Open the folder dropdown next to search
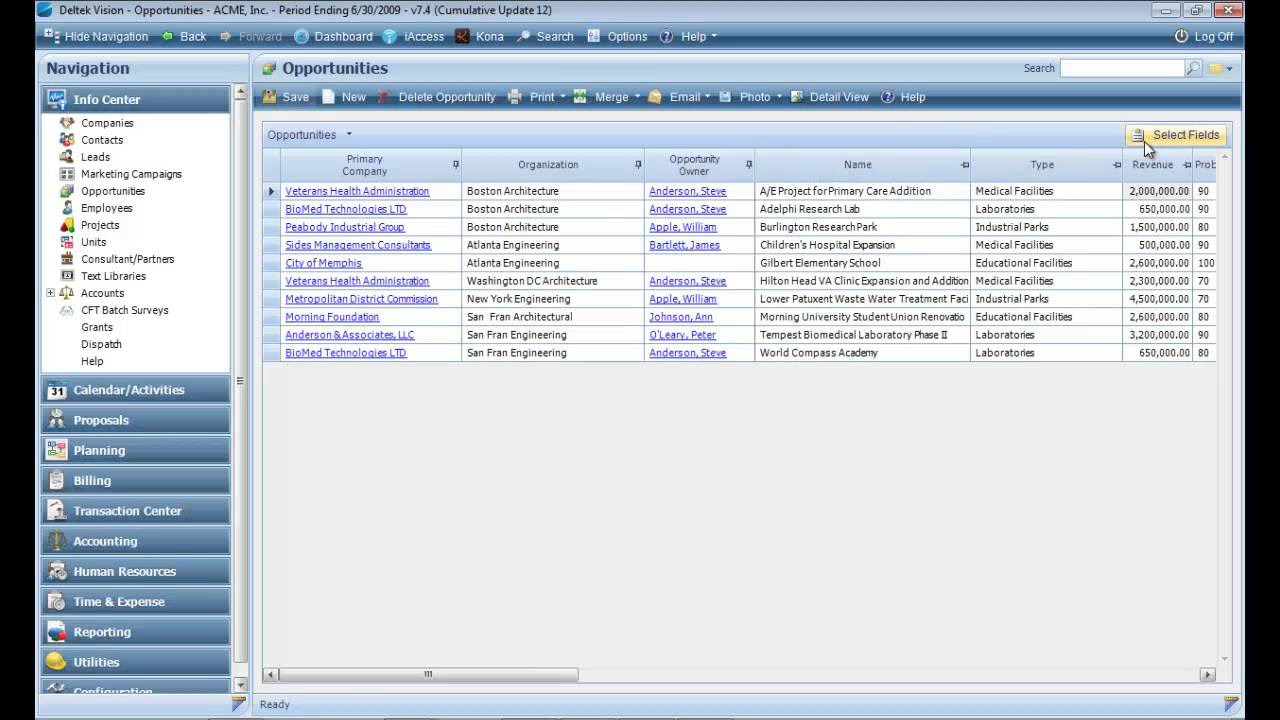1280x720 pixels. pos(1229,68)
